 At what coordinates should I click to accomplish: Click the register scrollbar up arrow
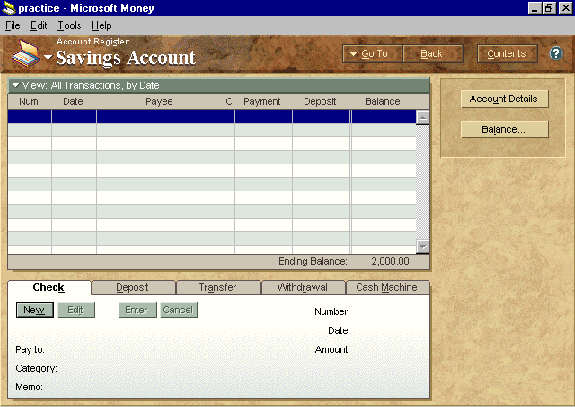(422, 117)
